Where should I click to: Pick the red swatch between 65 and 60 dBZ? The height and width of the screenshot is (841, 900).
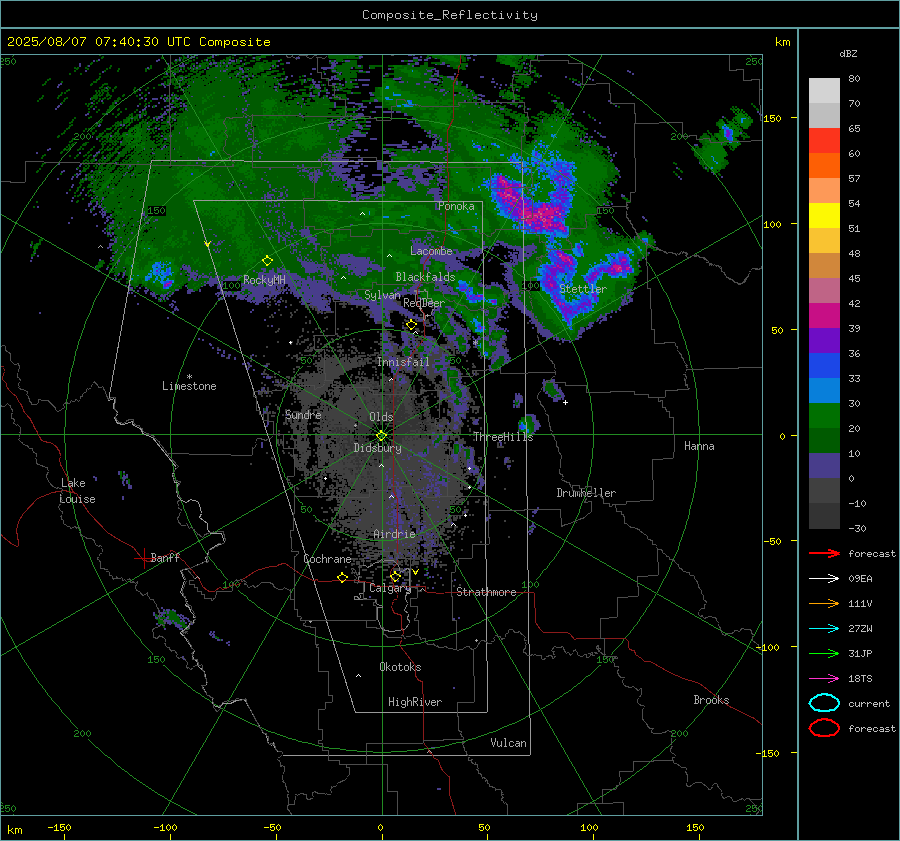pyautogui.click(x=824, y=141)
